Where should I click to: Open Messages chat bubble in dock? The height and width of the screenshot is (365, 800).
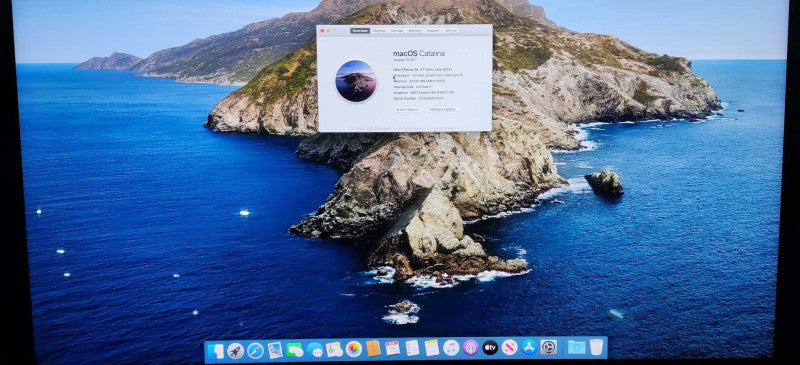[x=315, y=350]
